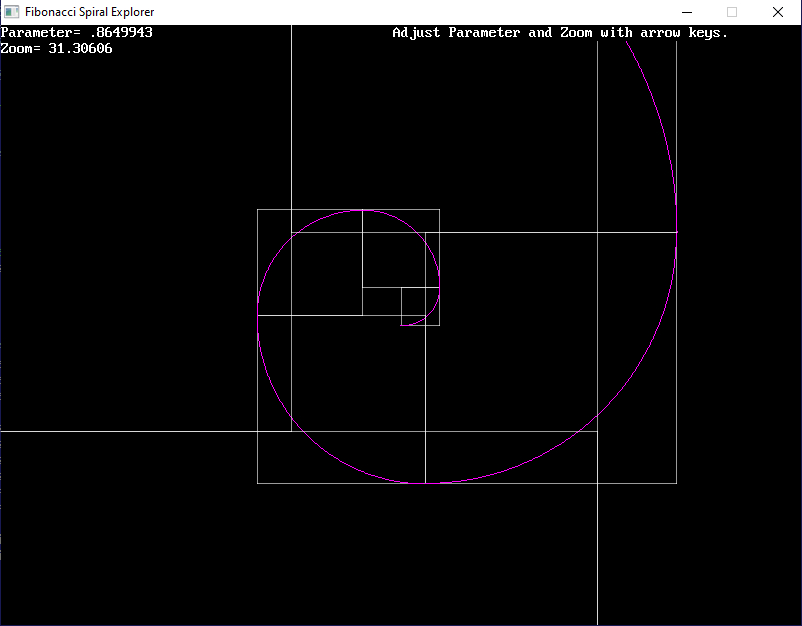Screen dimensions: 802x626
Task: Click the window title text in title bar
Action: (89, 12)
